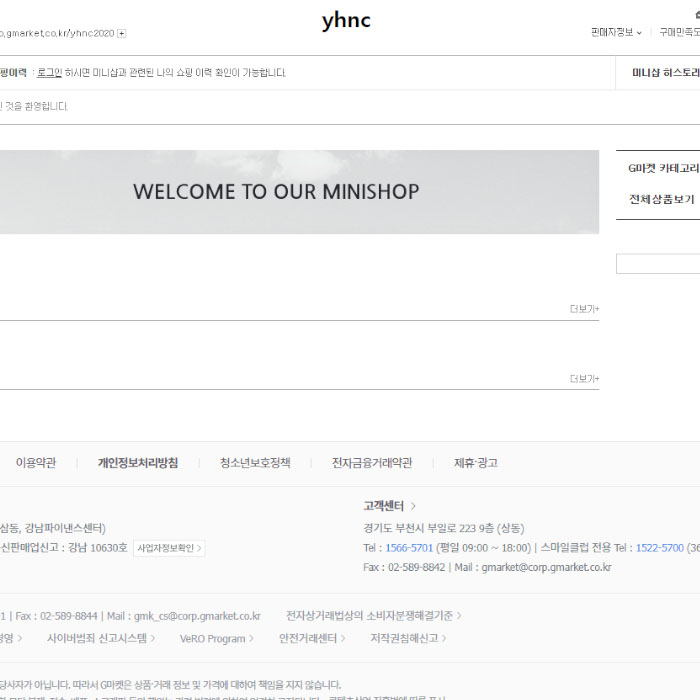Select G마켓 카테고리 menu item
This screenshot has height=700, width=700.
[x=663, y=168]
